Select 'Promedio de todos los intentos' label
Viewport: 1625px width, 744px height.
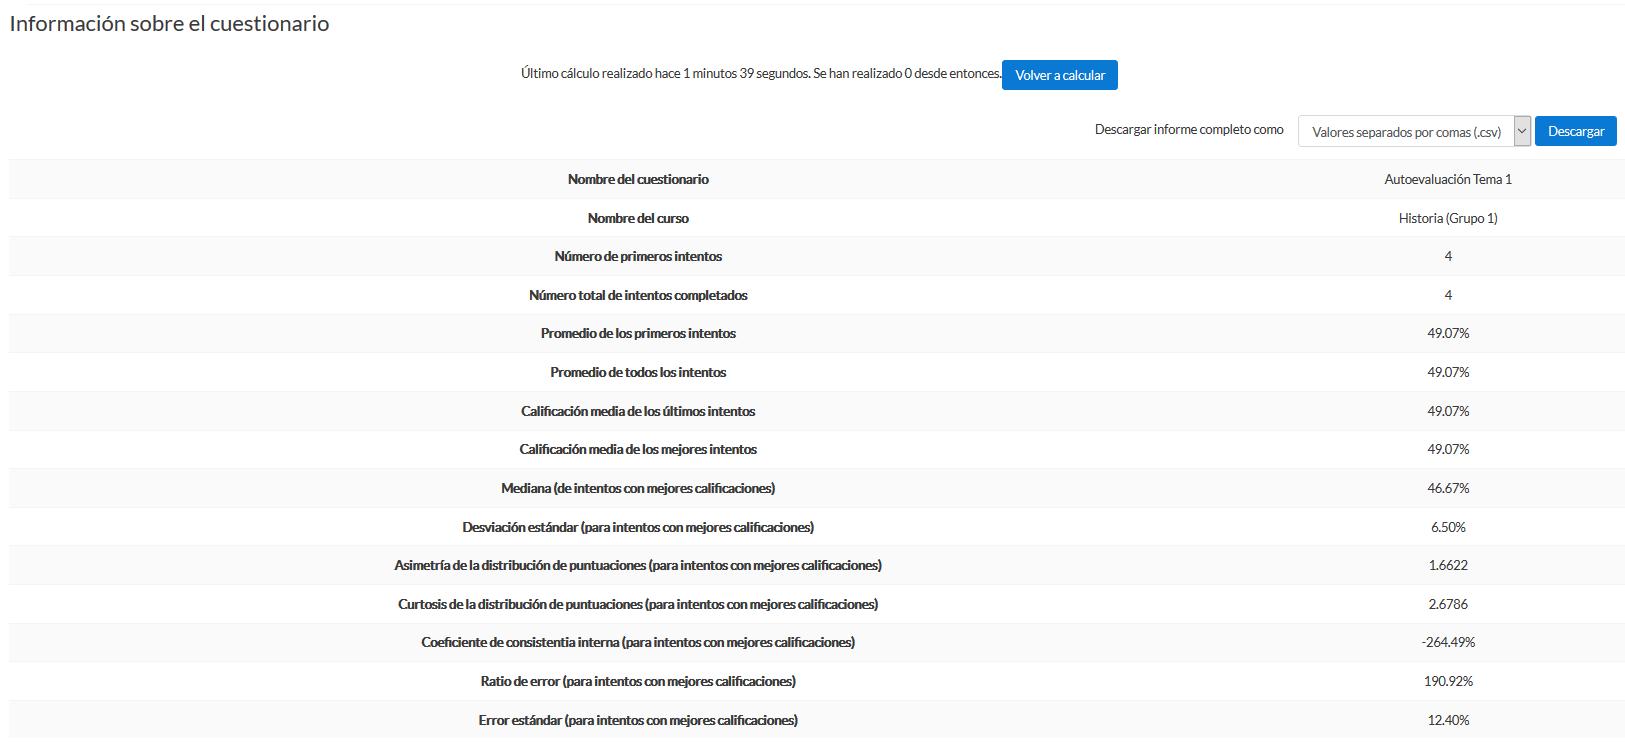point(638,372)
